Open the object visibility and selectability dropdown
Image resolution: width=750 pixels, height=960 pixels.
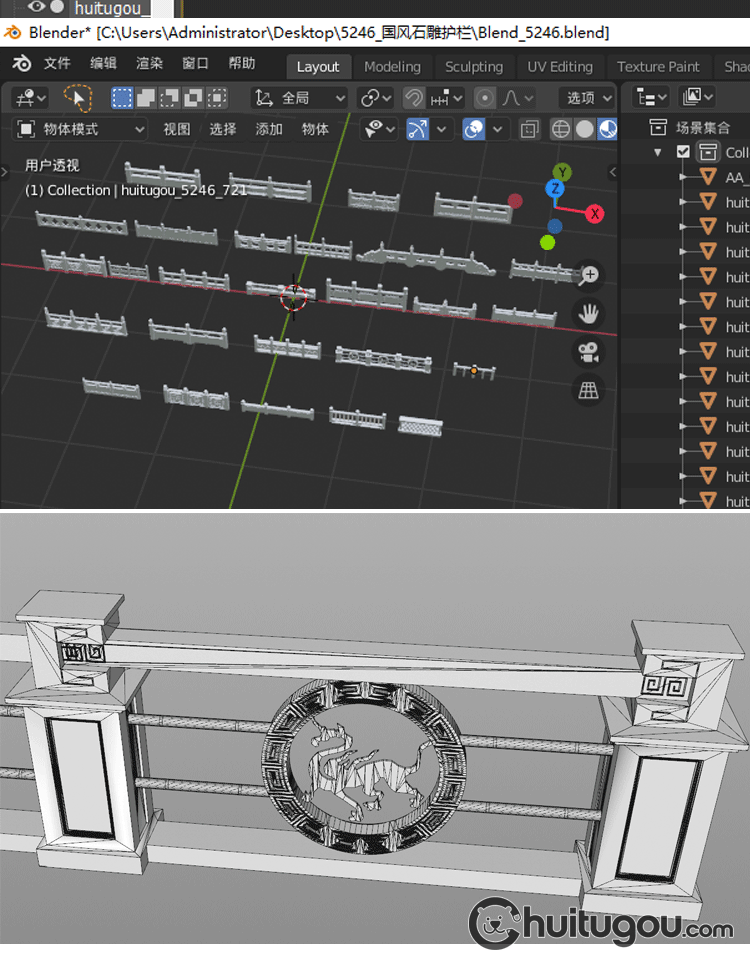(379, 129)
